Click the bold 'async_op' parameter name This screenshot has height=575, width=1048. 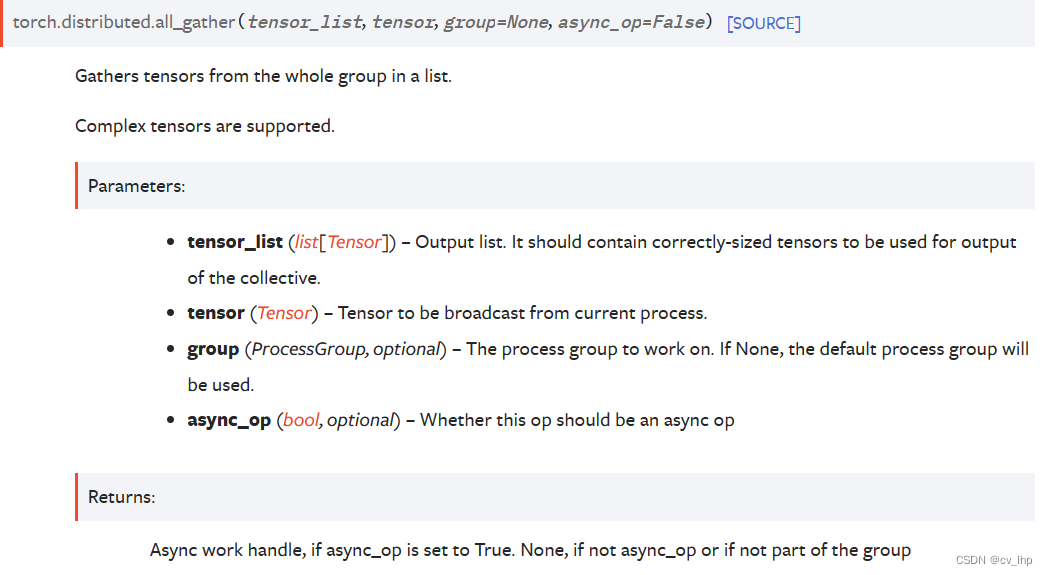(229, 420)
